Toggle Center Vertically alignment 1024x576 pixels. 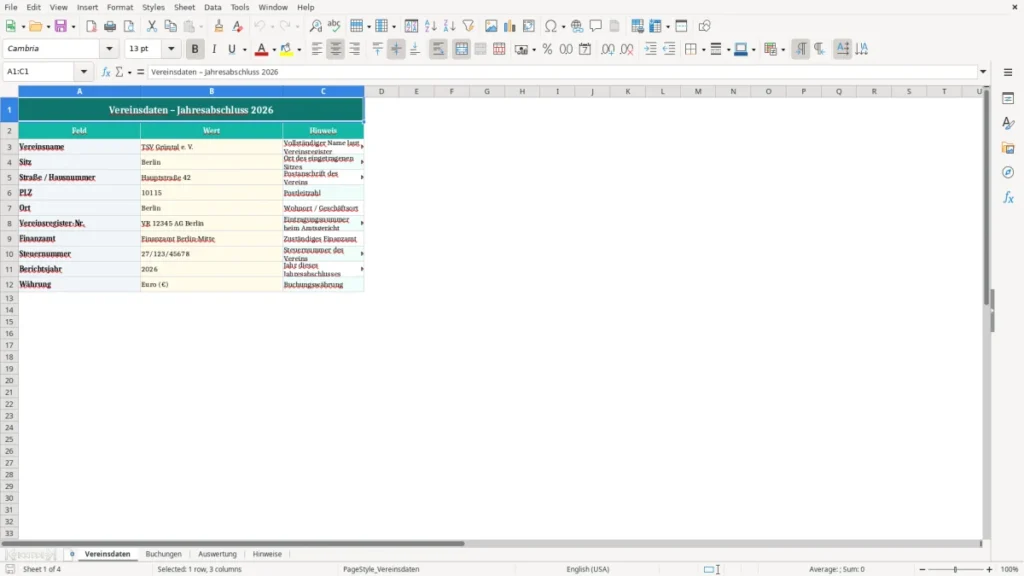pos(396,49)
